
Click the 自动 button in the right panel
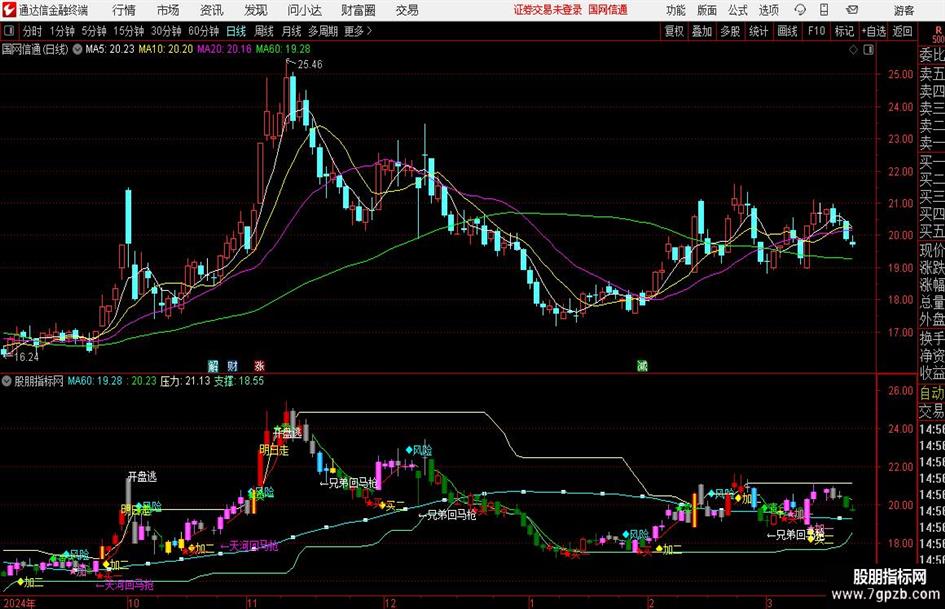point(932,393)
